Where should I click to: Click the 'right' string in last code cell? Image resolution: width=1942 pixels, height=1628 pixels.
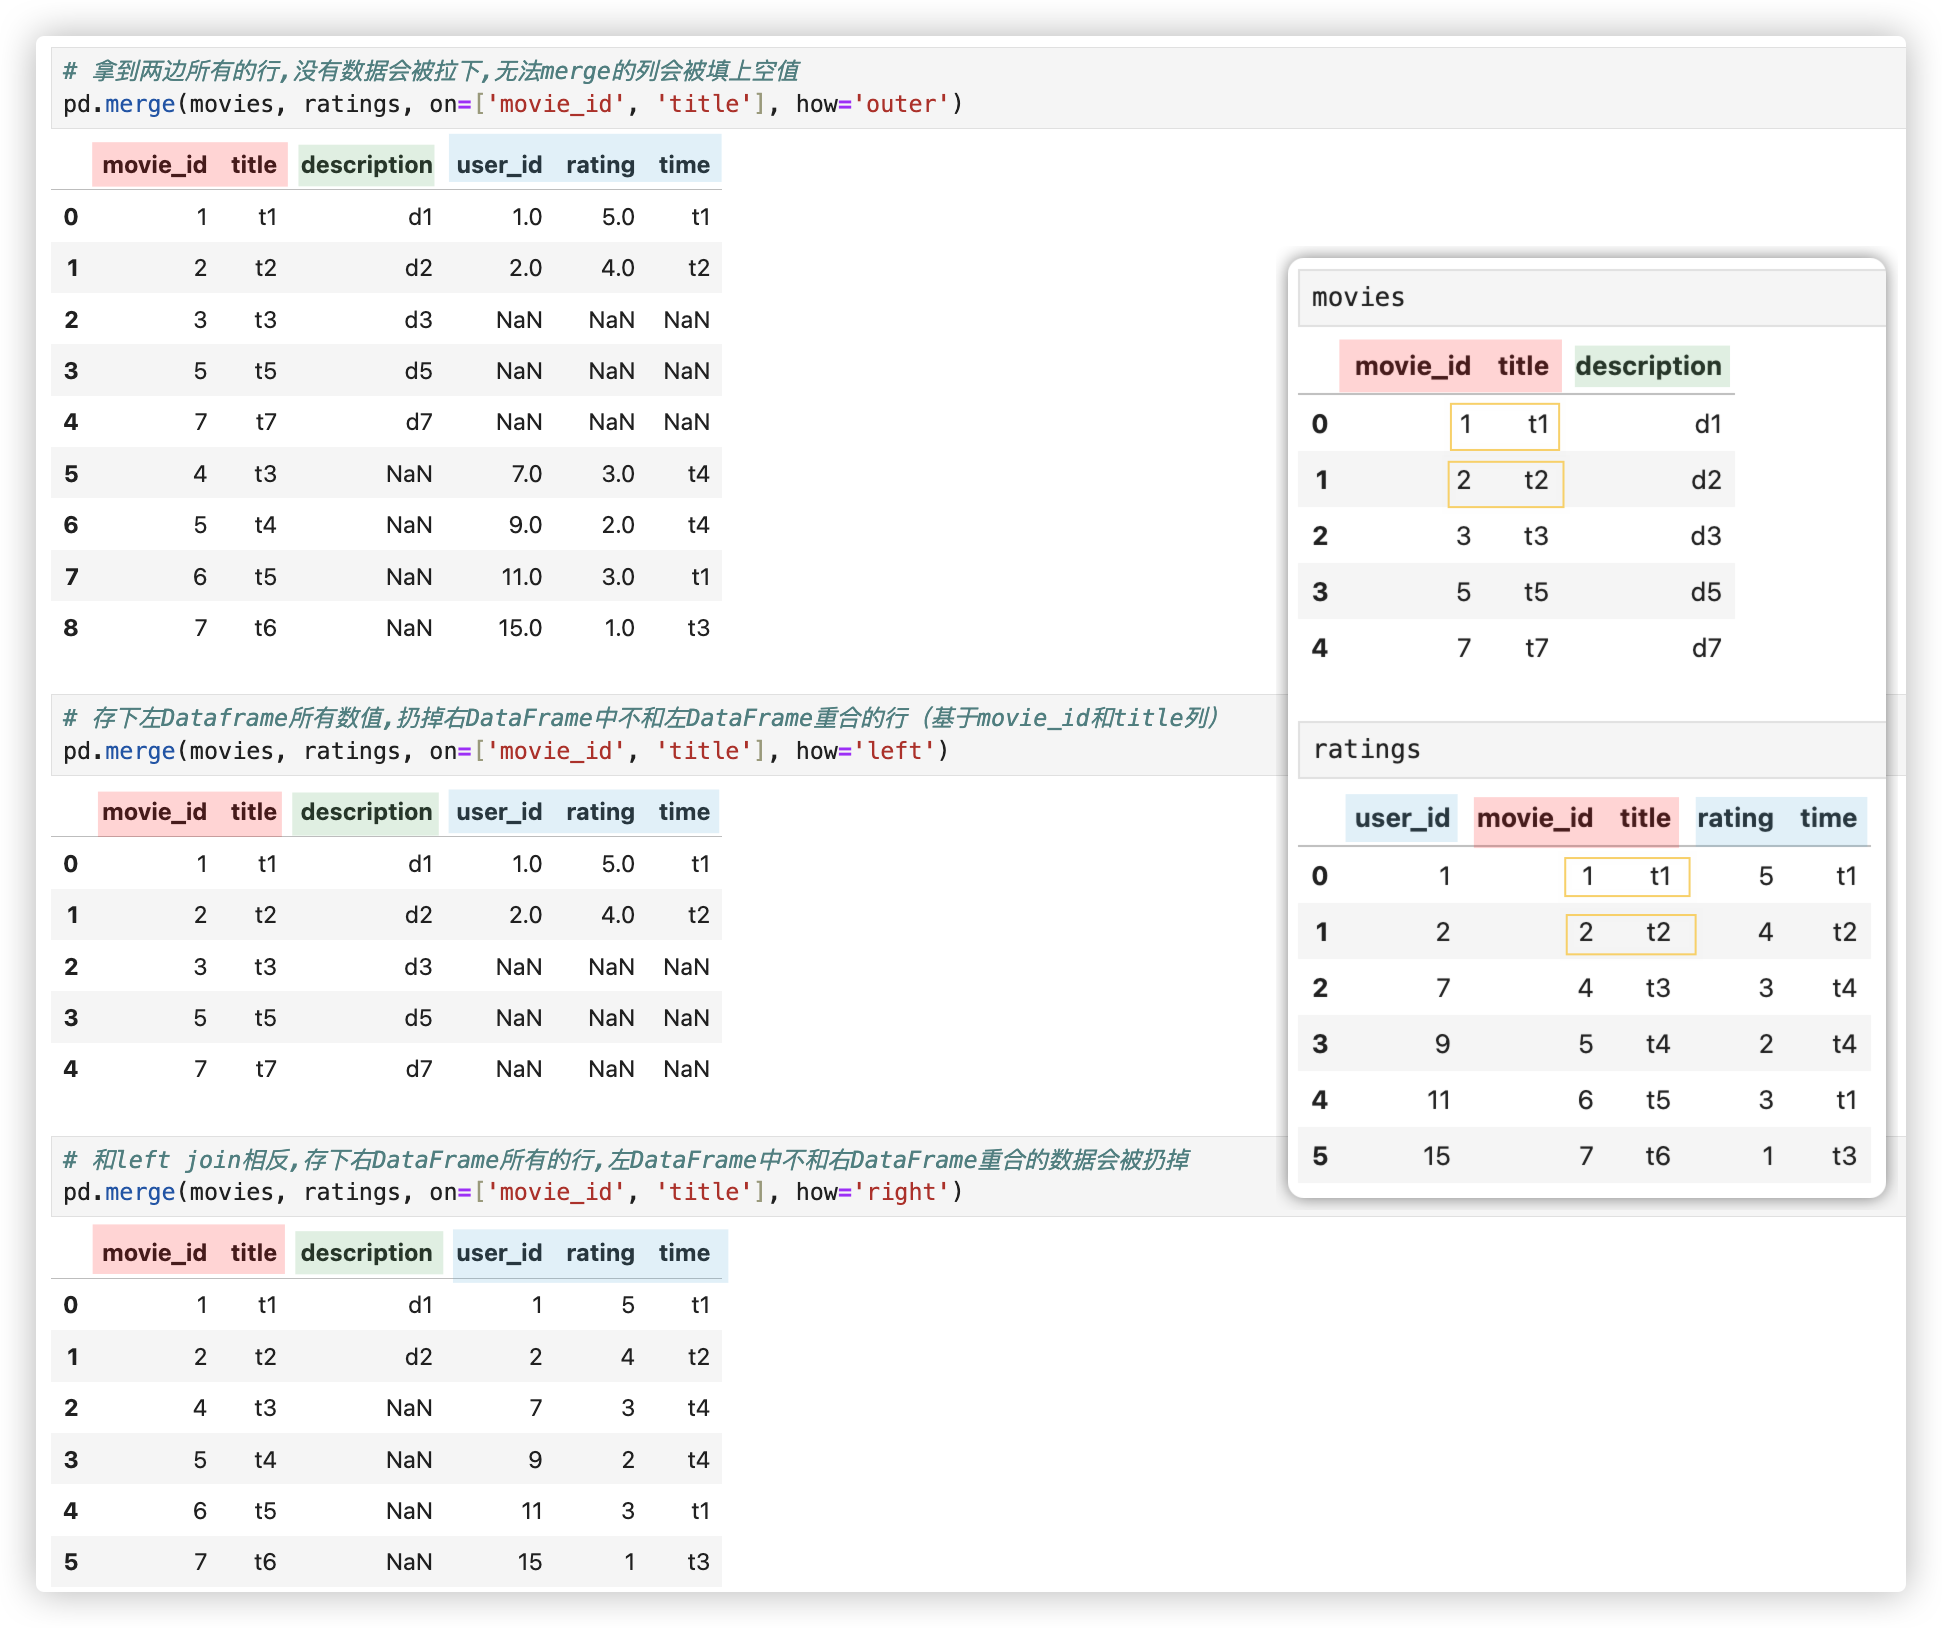900,1192
